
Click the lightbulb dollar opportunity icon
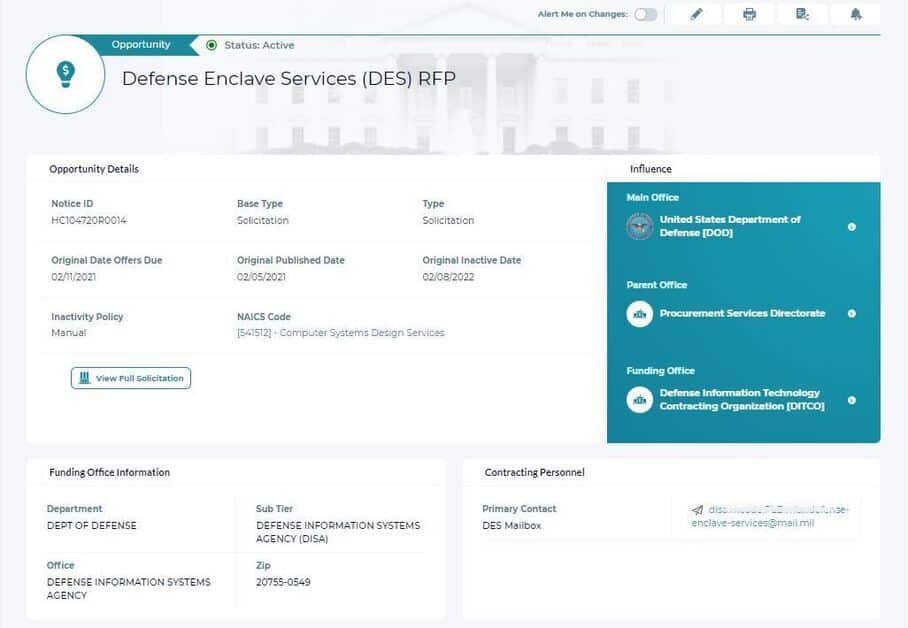65,74
